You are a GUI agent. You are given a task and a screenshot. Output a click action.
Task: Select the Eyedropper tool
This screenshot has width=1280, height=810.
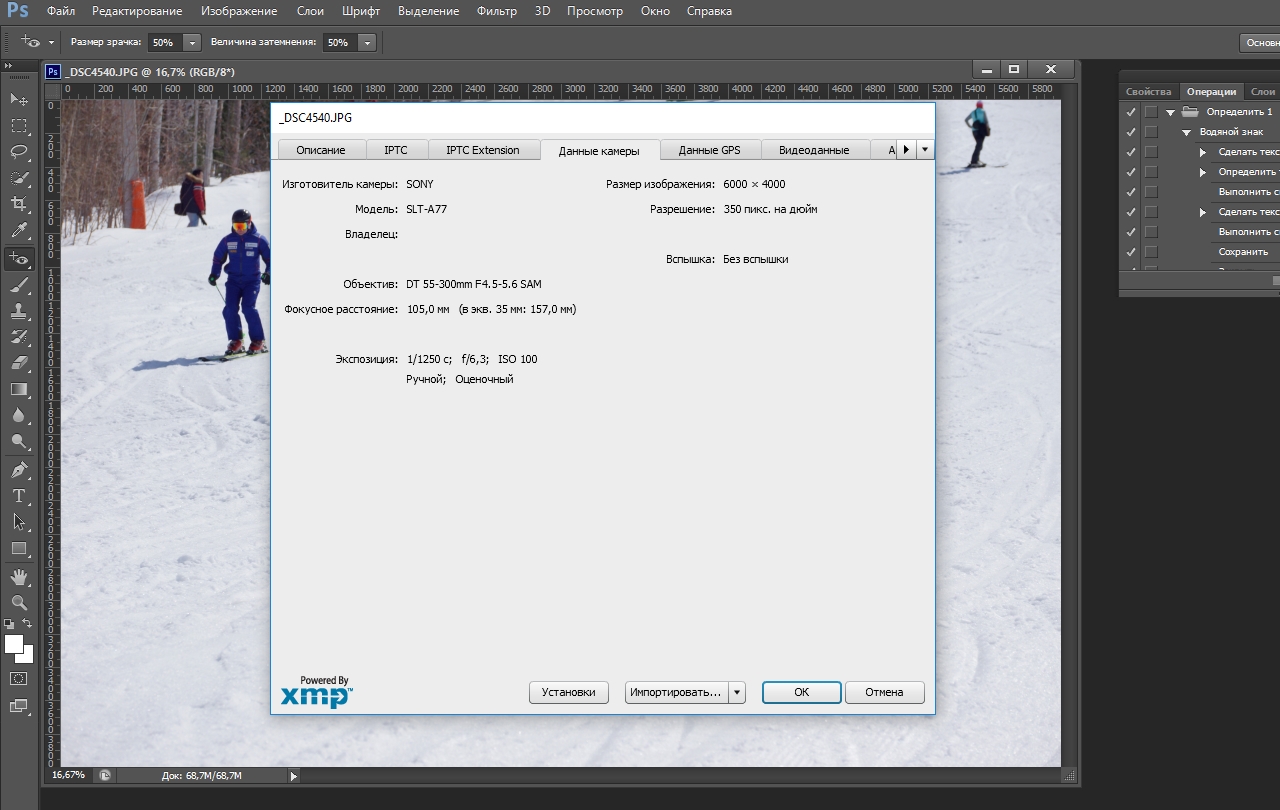[x=19, y=231]
